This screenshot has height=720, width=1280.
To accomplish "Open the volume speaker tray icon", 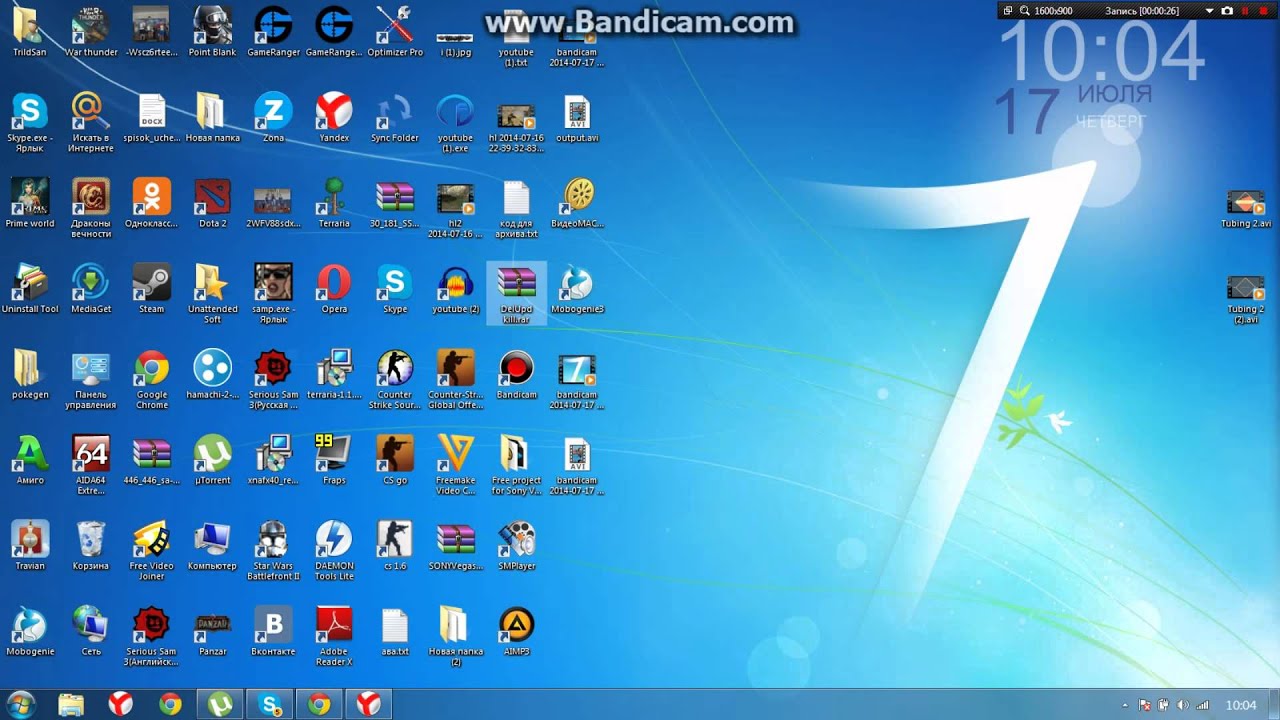I will pos(1183,705).
